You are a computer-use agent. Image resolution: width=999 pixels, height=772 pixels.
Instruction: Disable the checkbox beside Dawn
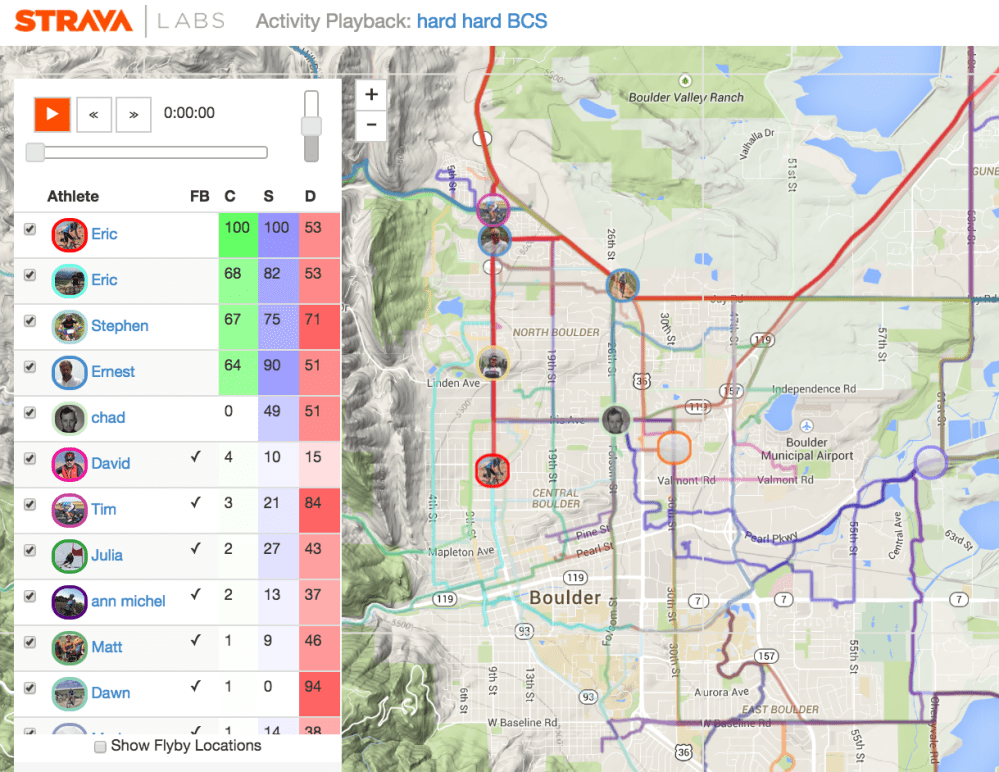pyautogui.click(x=29, y=688)
